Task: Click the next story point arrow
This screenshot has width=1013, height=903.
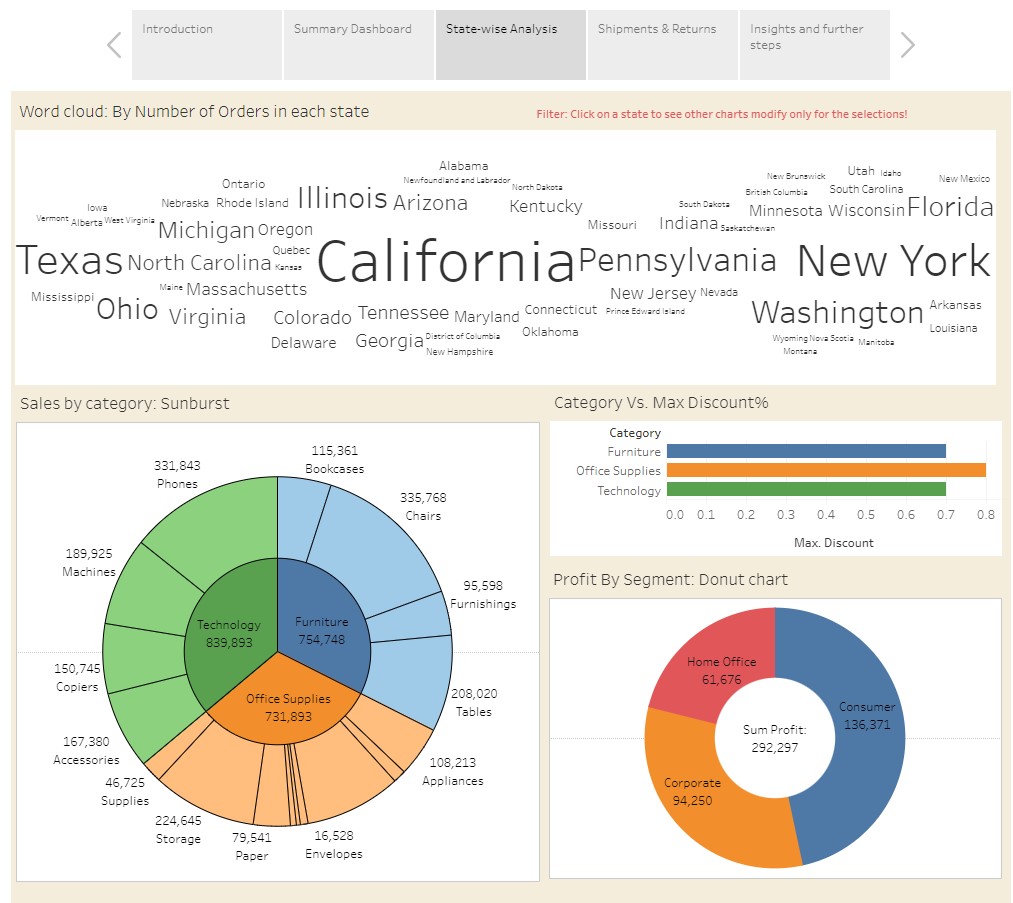Action: click(x=907, y=45)
